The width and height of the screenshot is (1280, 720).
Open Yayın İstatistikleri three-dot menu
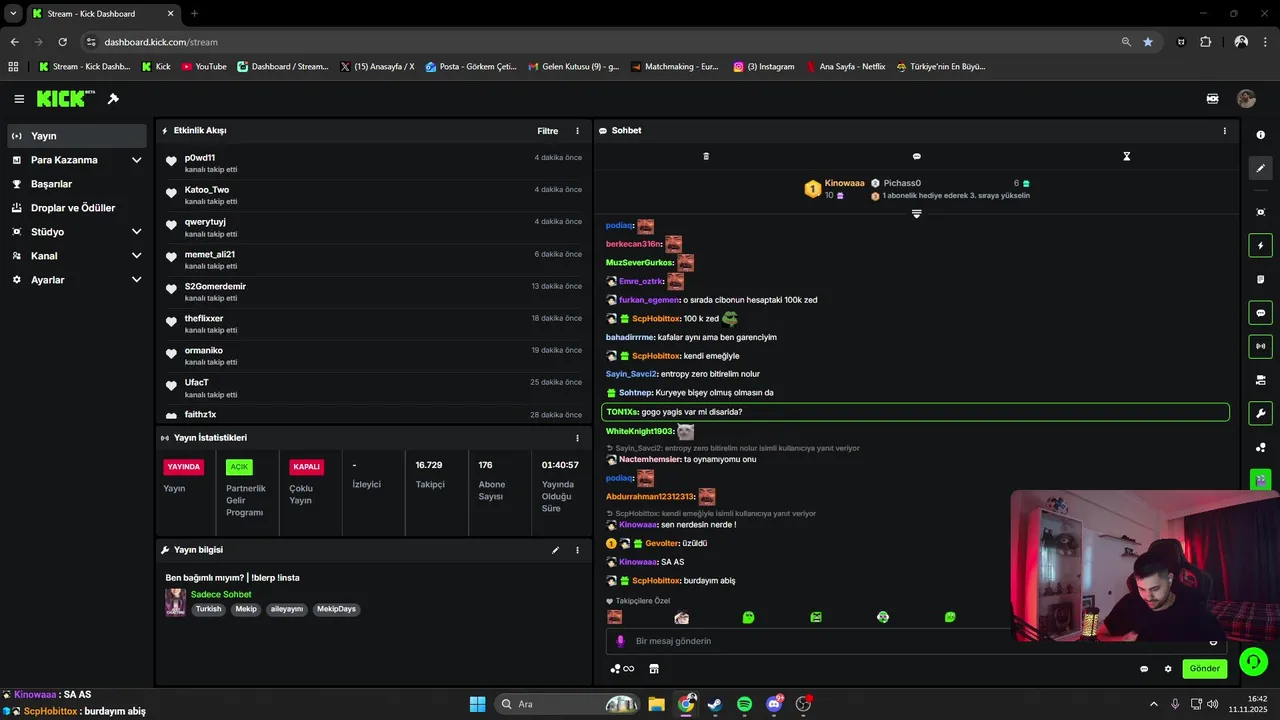tap(577, 438)
